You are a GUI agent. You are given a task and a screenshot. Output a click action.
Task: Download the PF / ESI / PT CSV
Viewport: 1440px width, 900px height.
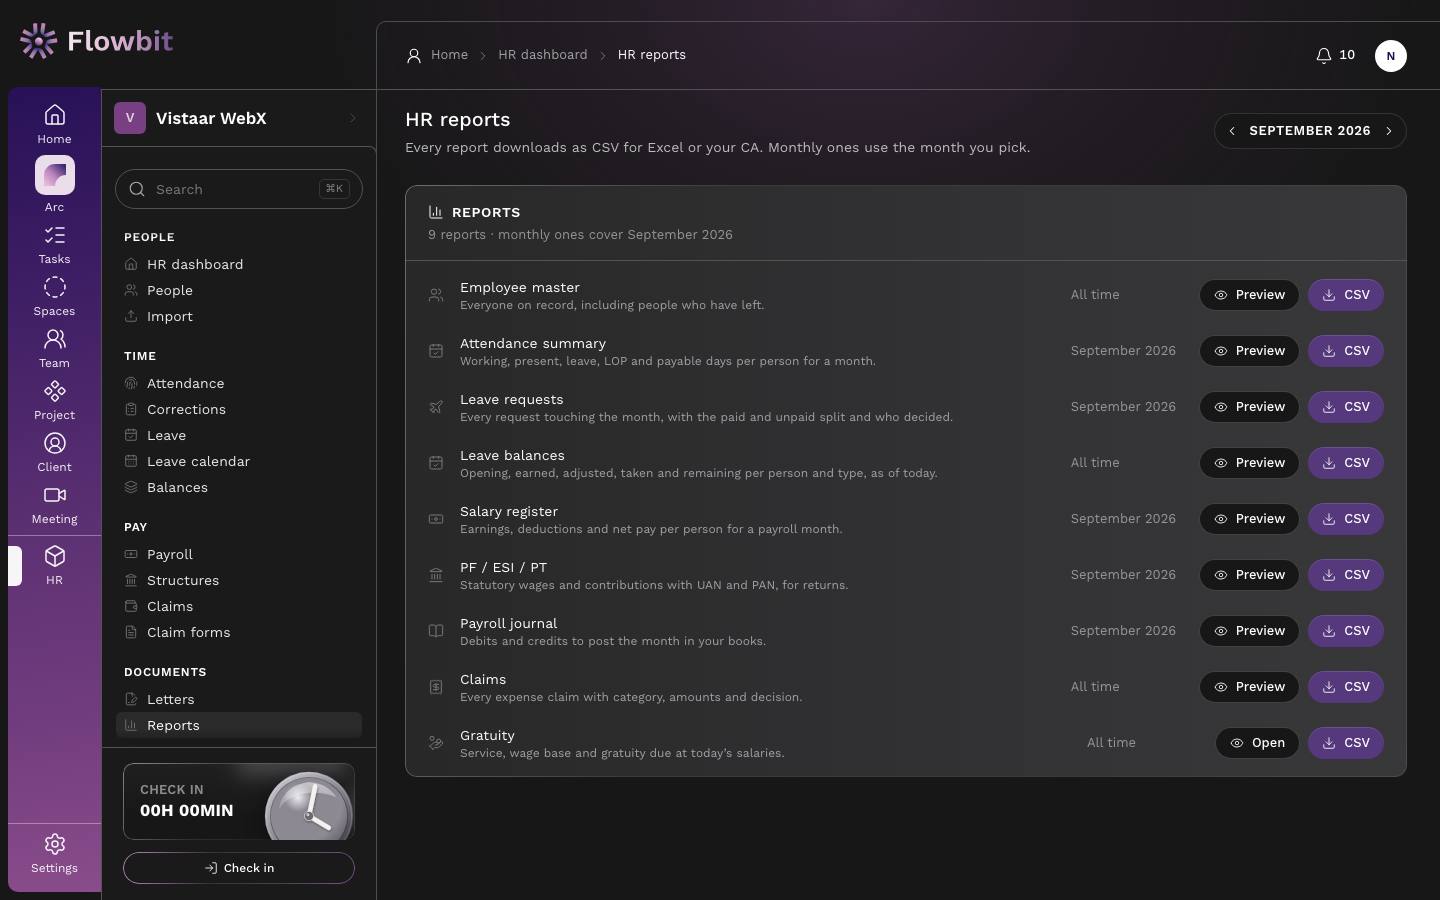click(1346, 575)
